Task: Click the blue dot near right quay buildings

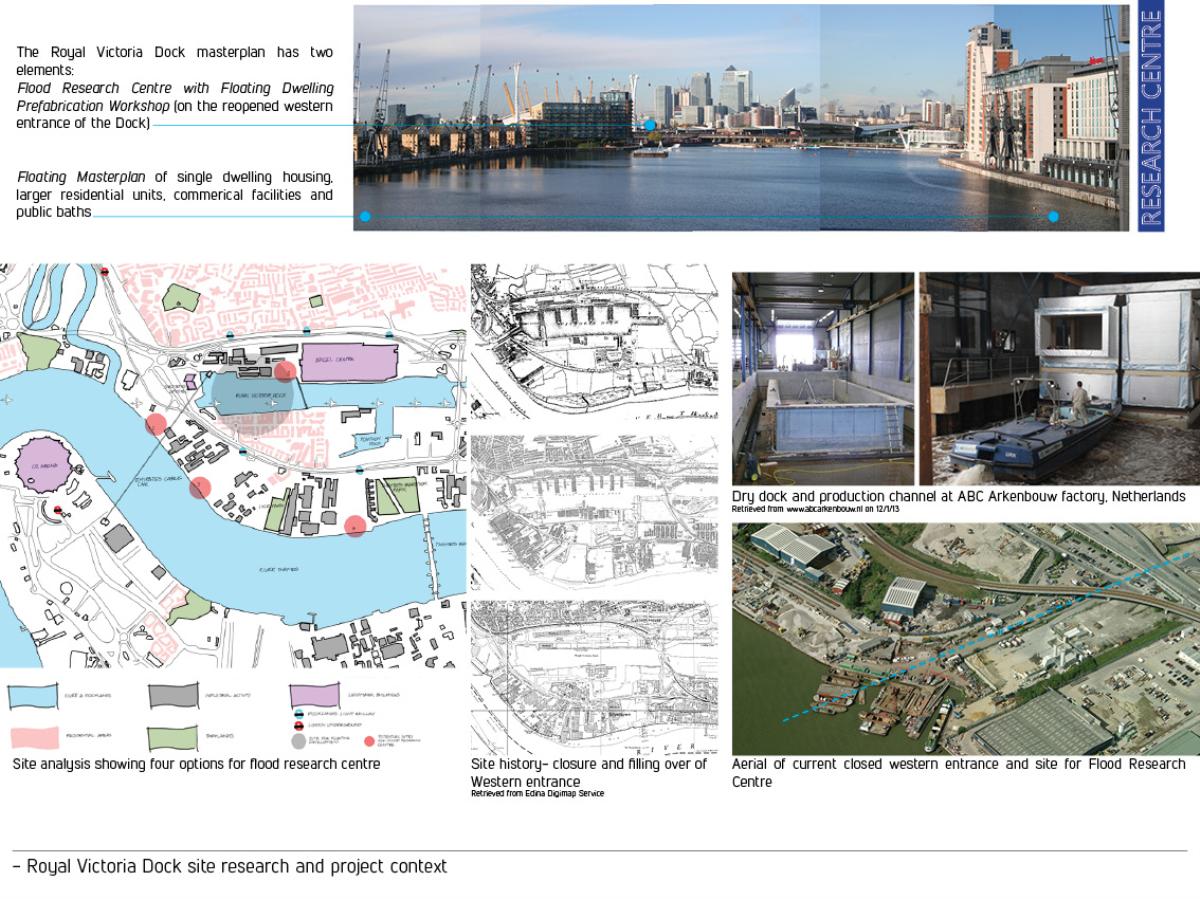Action: point(1053,216)
